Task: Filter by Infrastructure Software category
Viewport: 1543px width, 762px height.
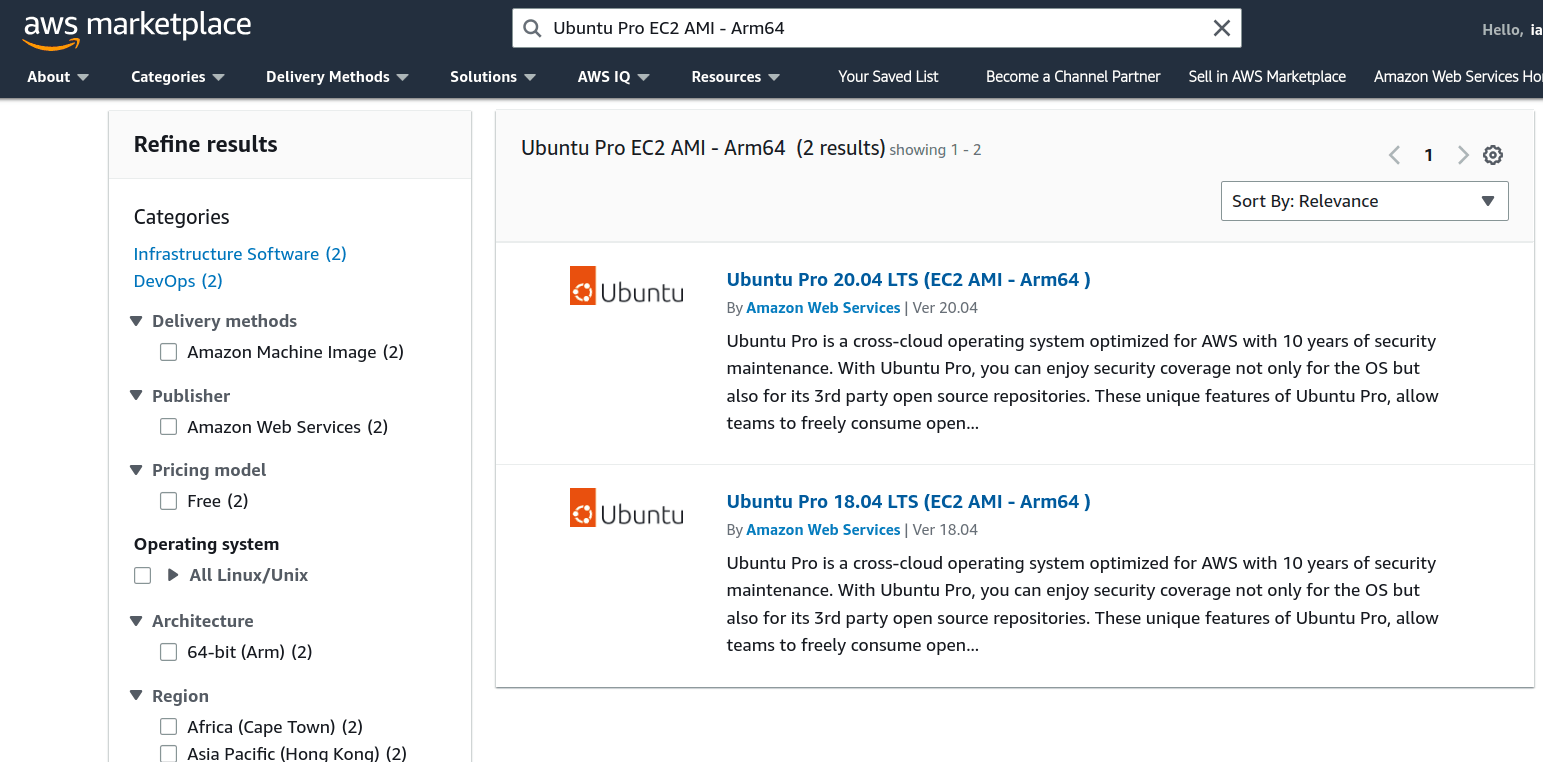Action: pyautogui.click(x=240, y=254)
